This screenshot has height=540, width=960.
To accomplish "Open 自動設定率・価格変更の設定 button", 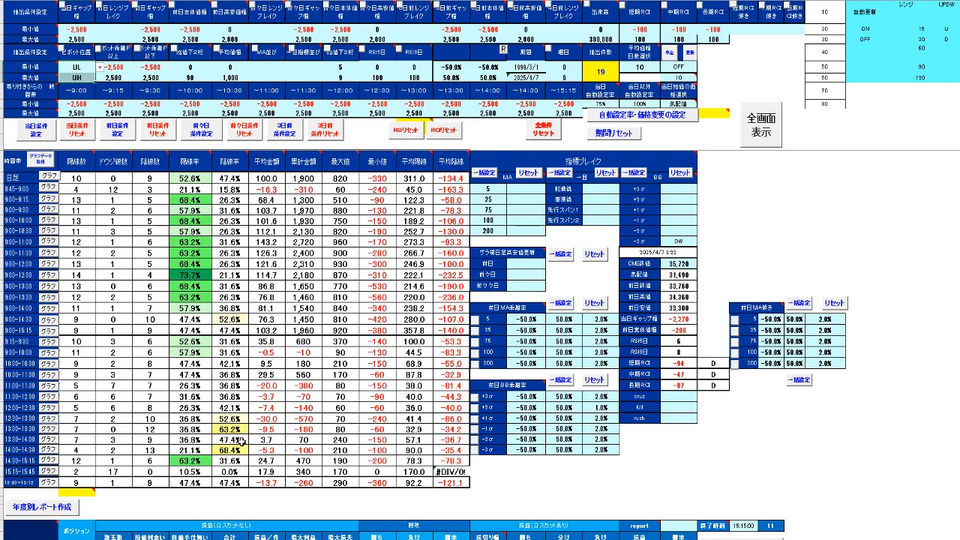I will (642, 114).
